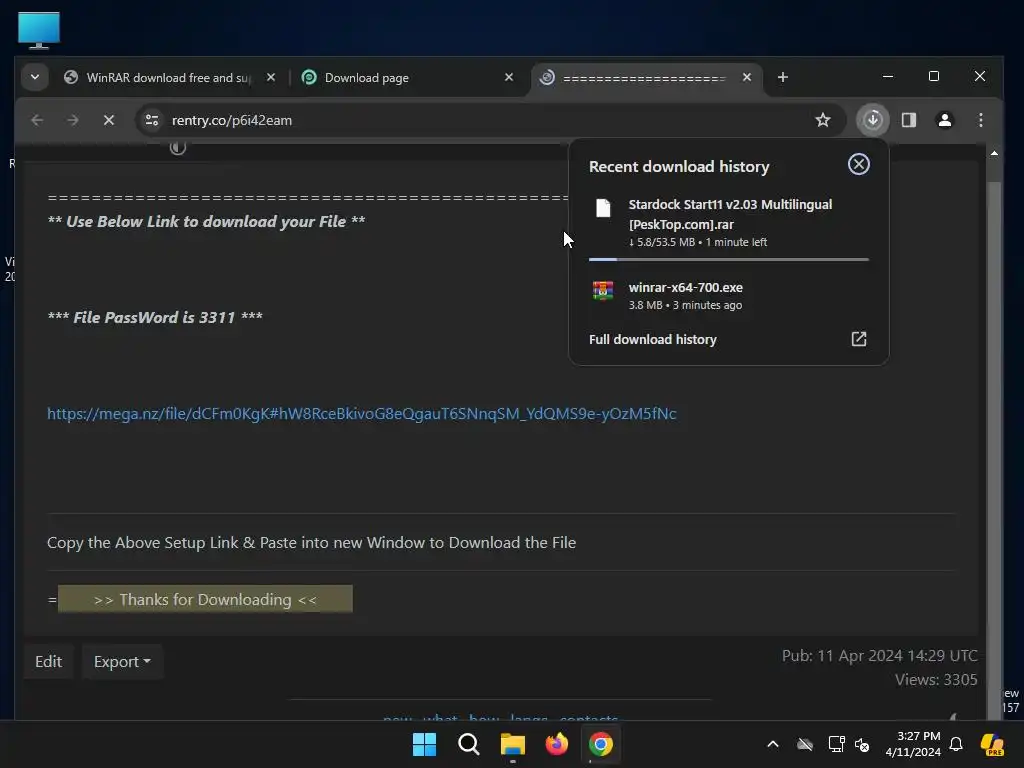Go back to previous page
This screenshot has height=768, width=1024.
coord(37,120)
